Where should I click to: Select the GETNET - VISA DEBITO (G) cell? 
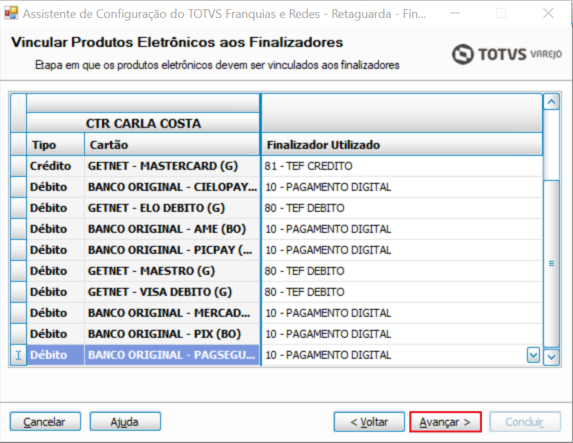(172, 292)
